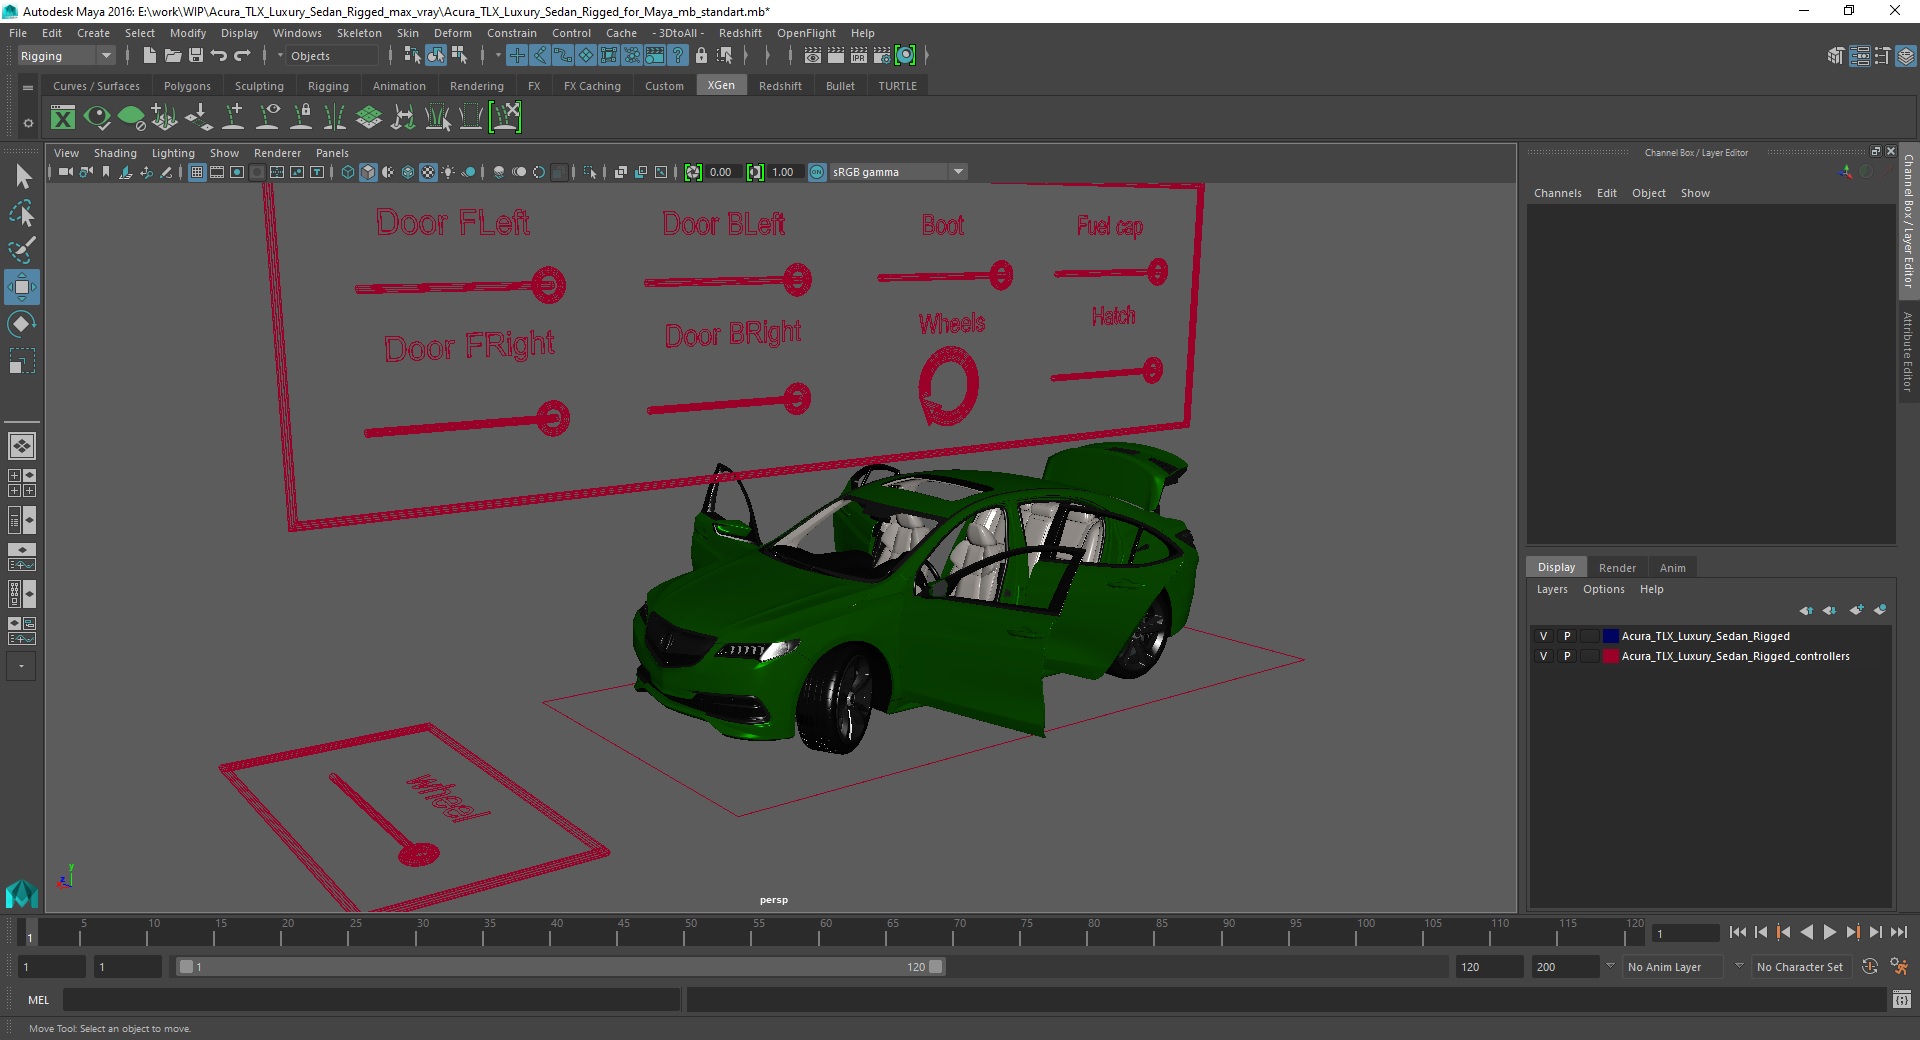Click the four-view layout icon
This screenshot has height=1040, width=1920.
pyautogui.click(x=21, y=483)
